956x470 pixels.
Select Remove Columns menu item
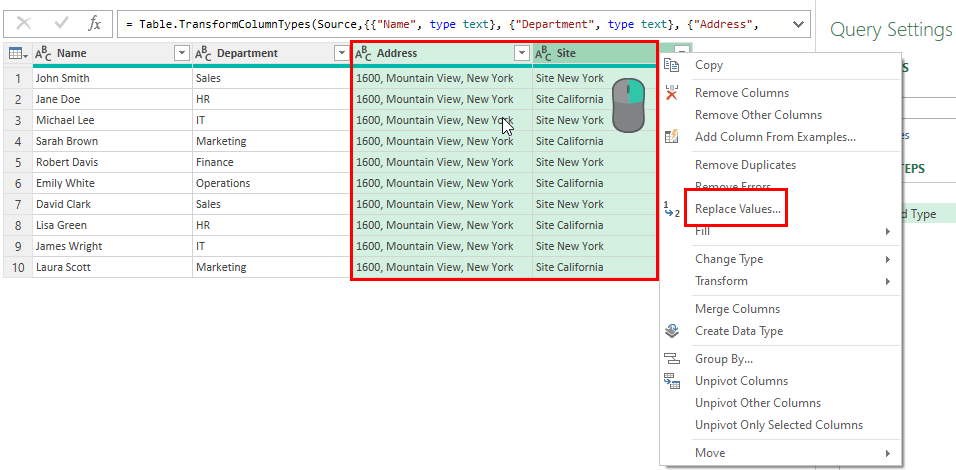742,93
